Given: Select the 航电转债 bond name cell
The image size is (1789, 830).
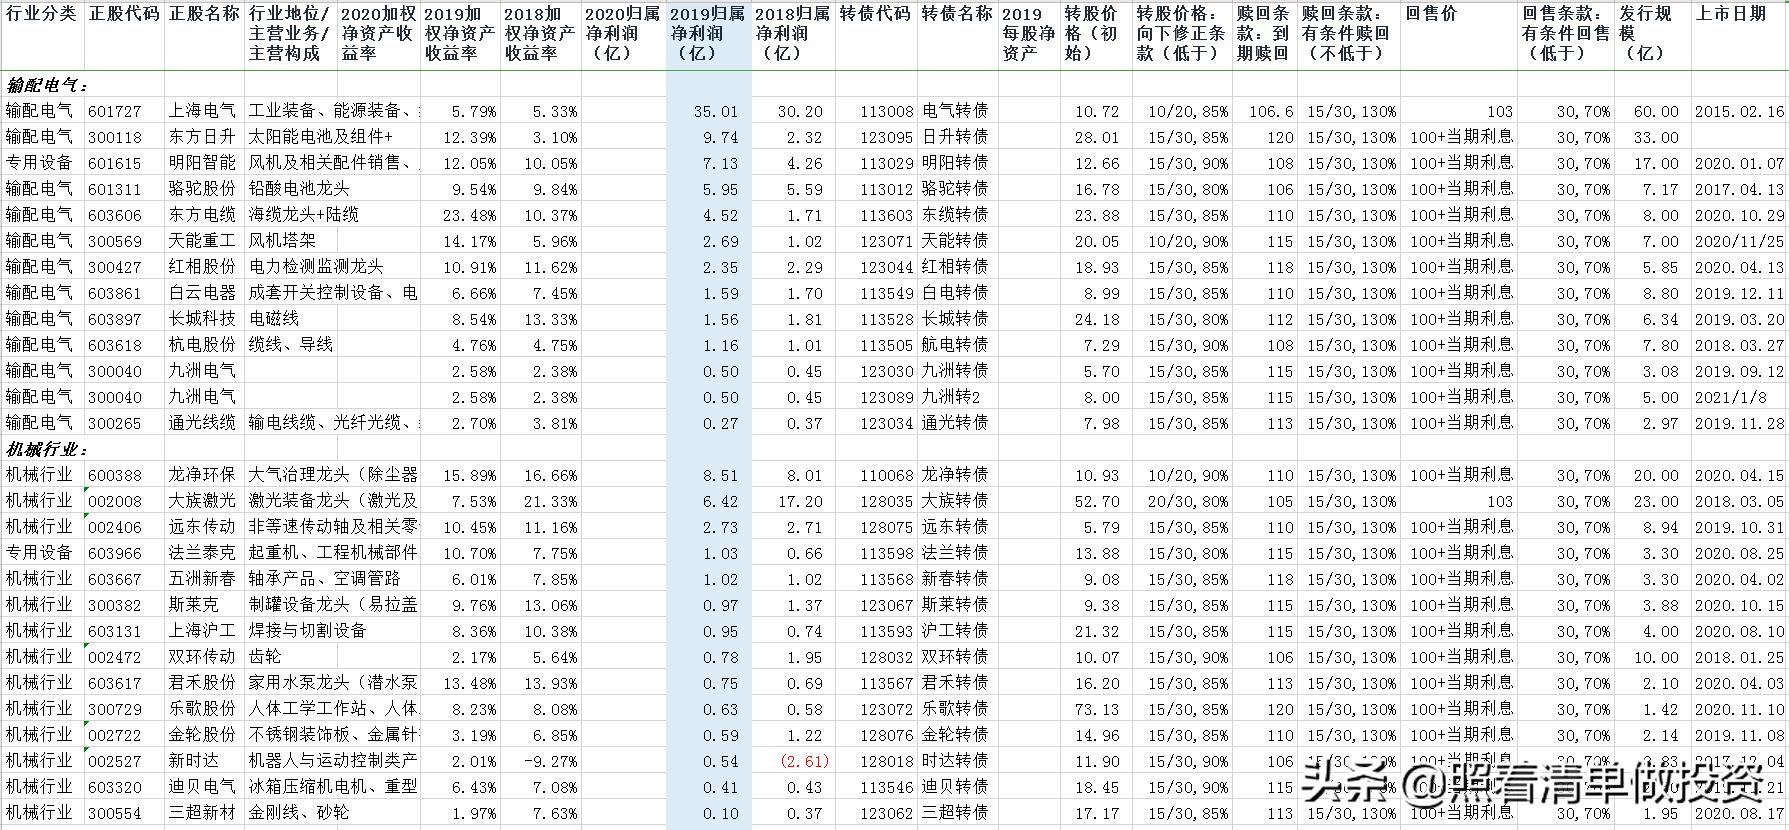Looking at the screenshot, I should 955,345.
